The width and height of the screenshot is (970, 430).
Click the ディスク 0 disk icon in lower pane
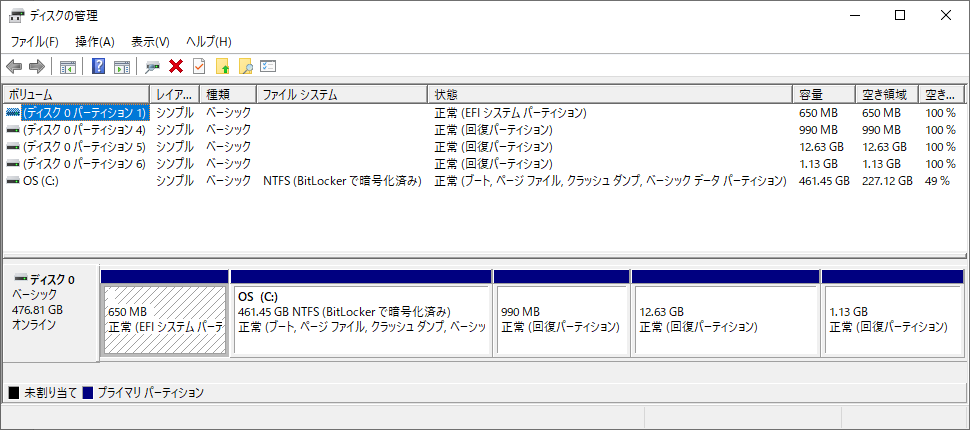[21, 278]
